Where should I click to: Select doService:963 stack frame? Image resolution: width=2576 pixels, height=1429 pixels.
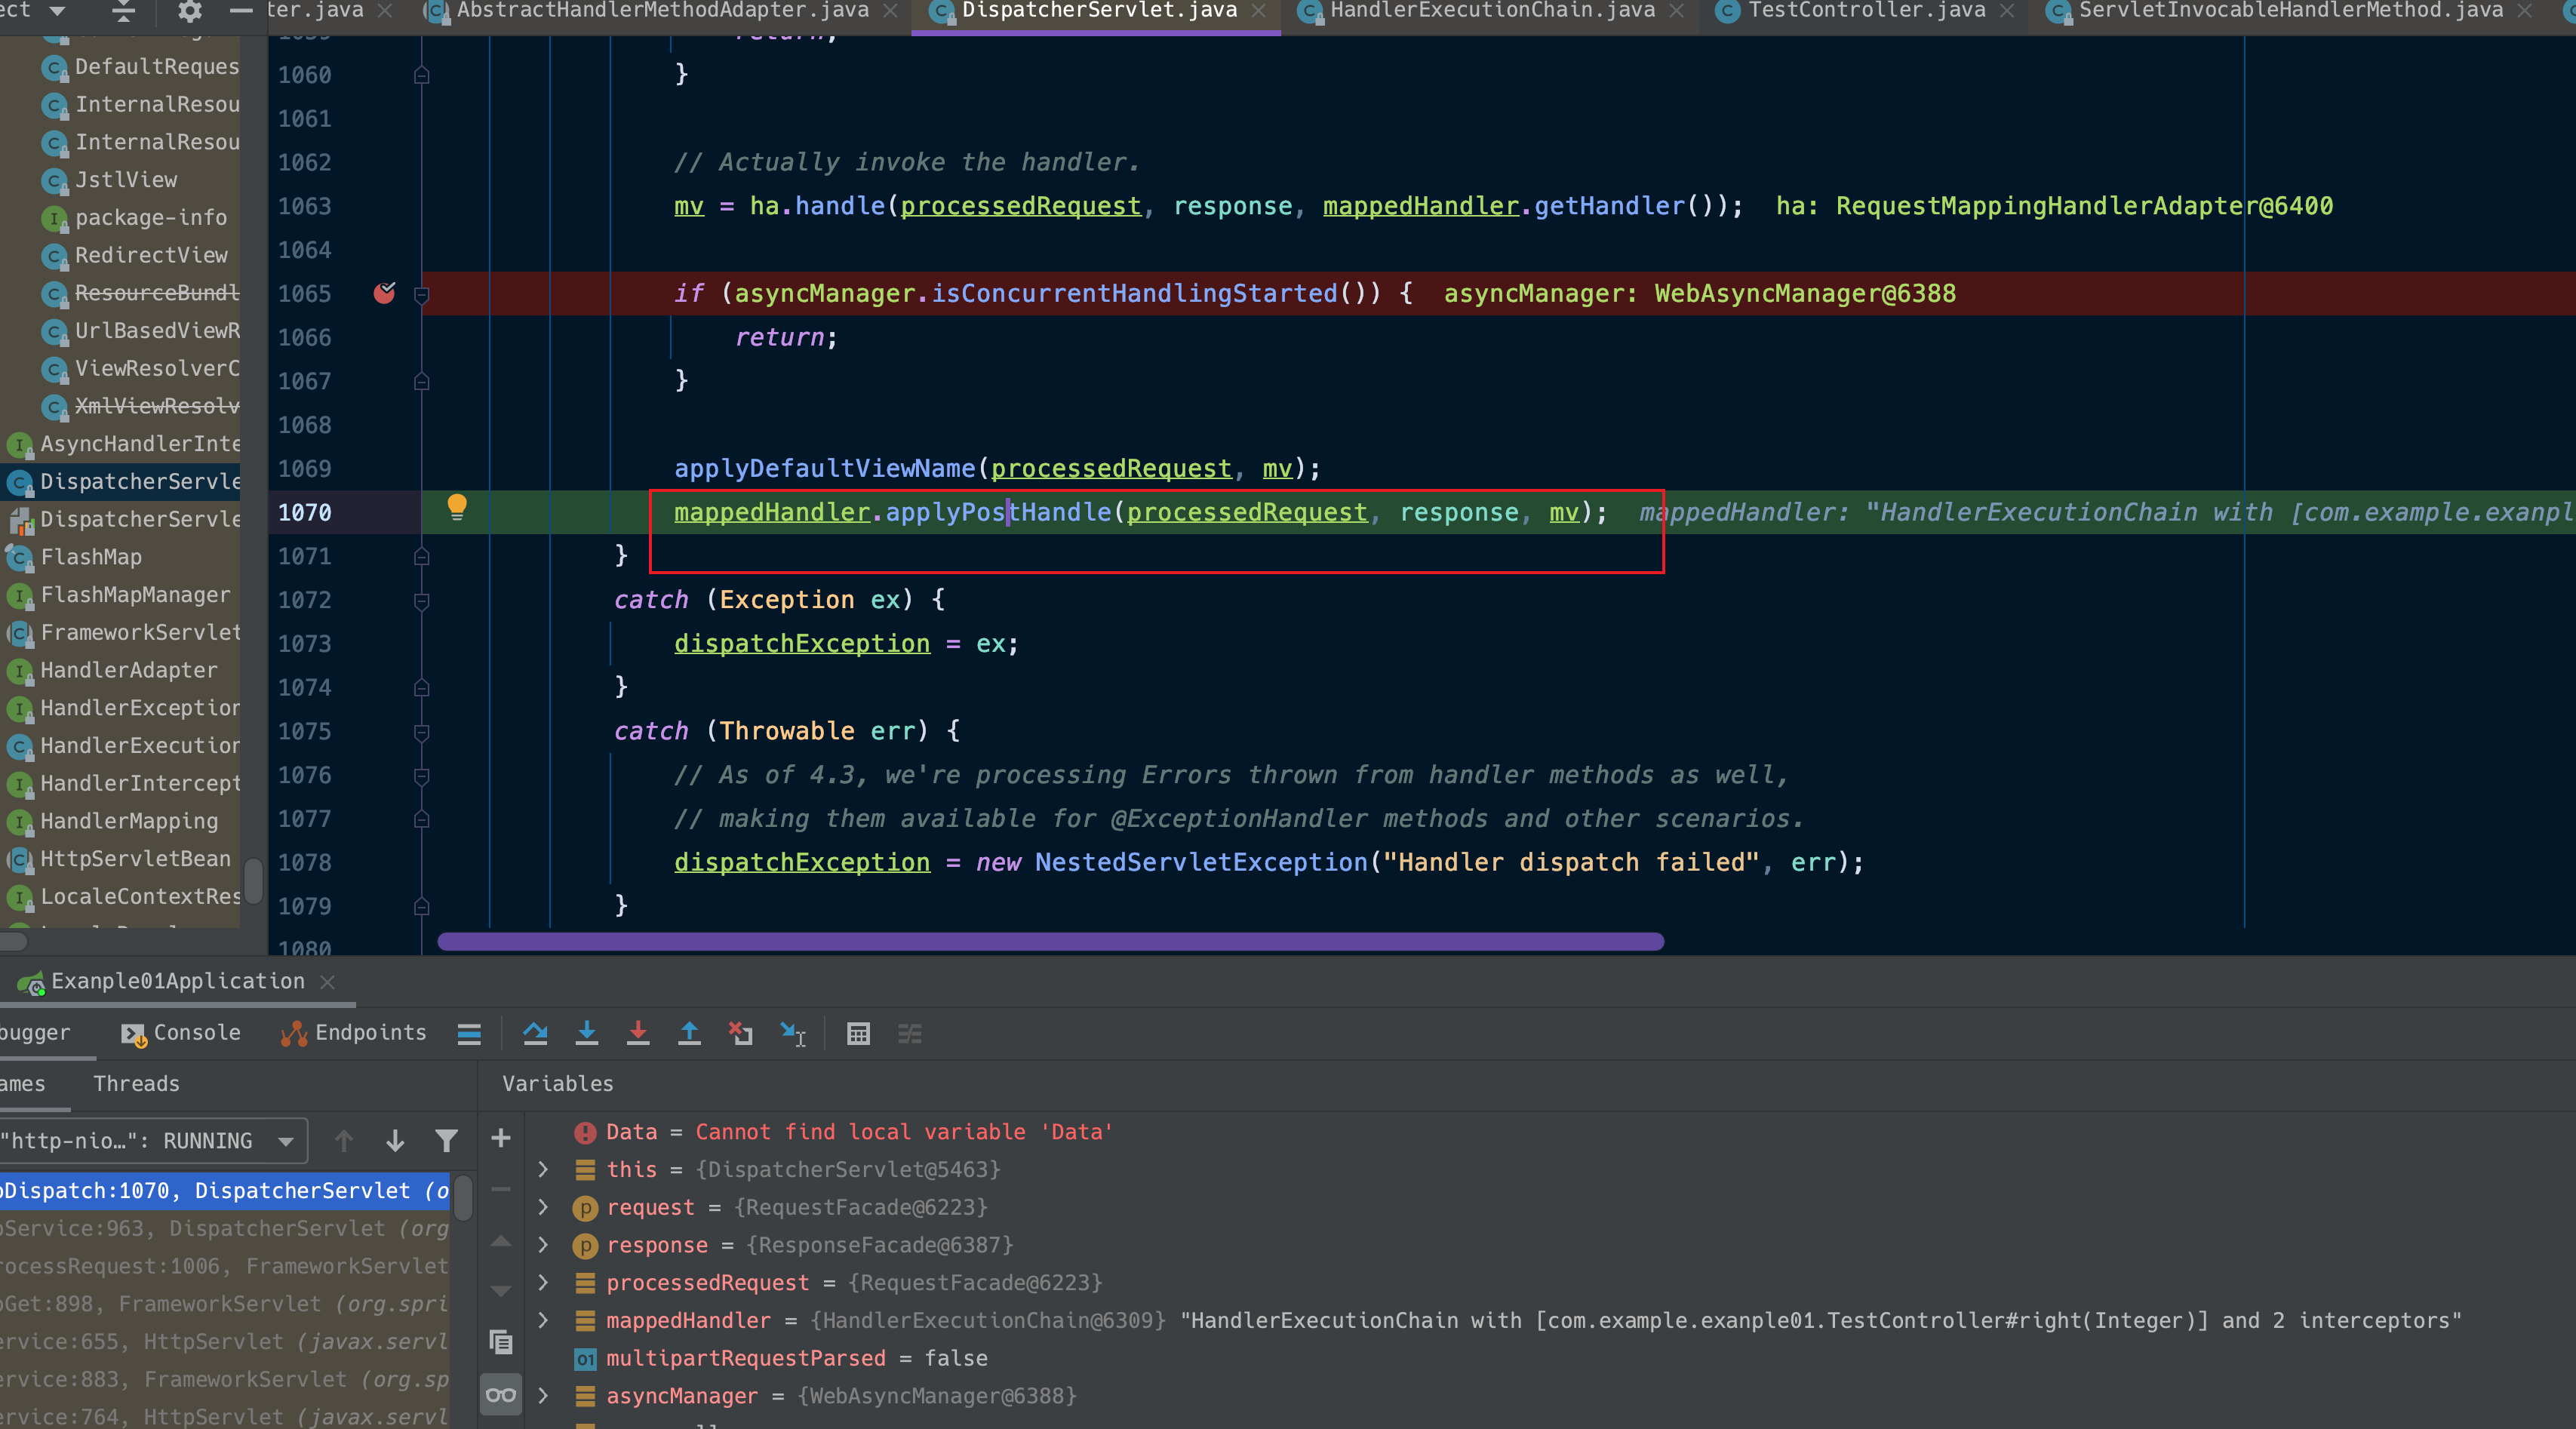tap(226, 1229)
